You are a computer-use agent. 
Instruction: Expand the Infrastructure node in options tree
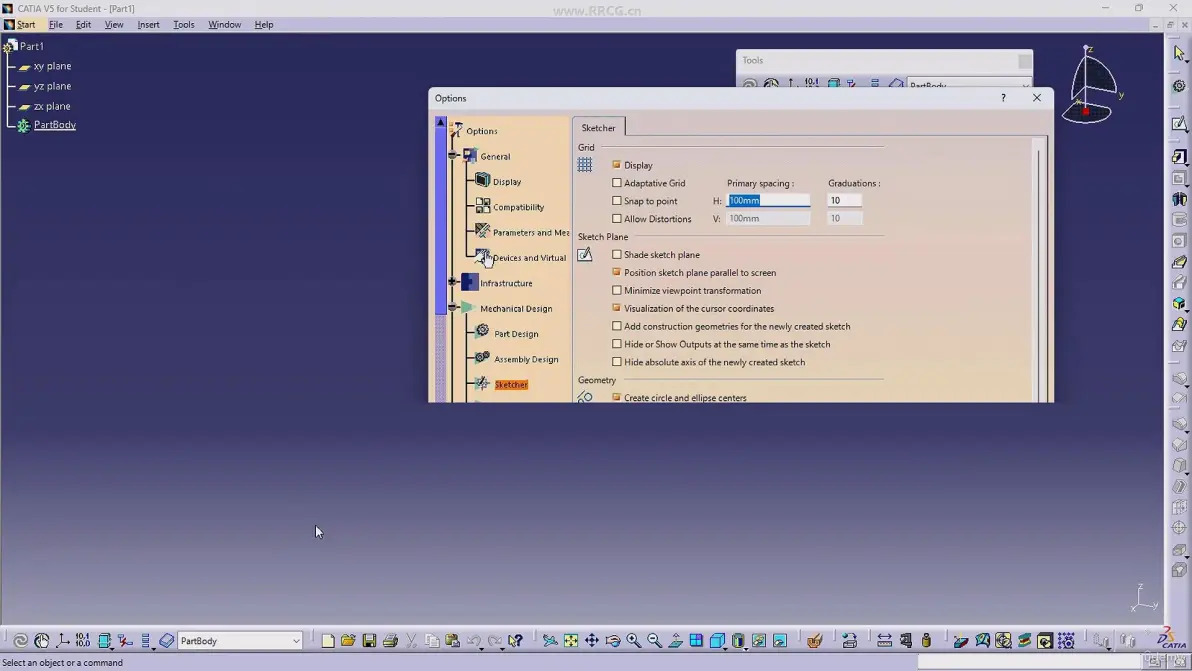[x=453, y=282]
